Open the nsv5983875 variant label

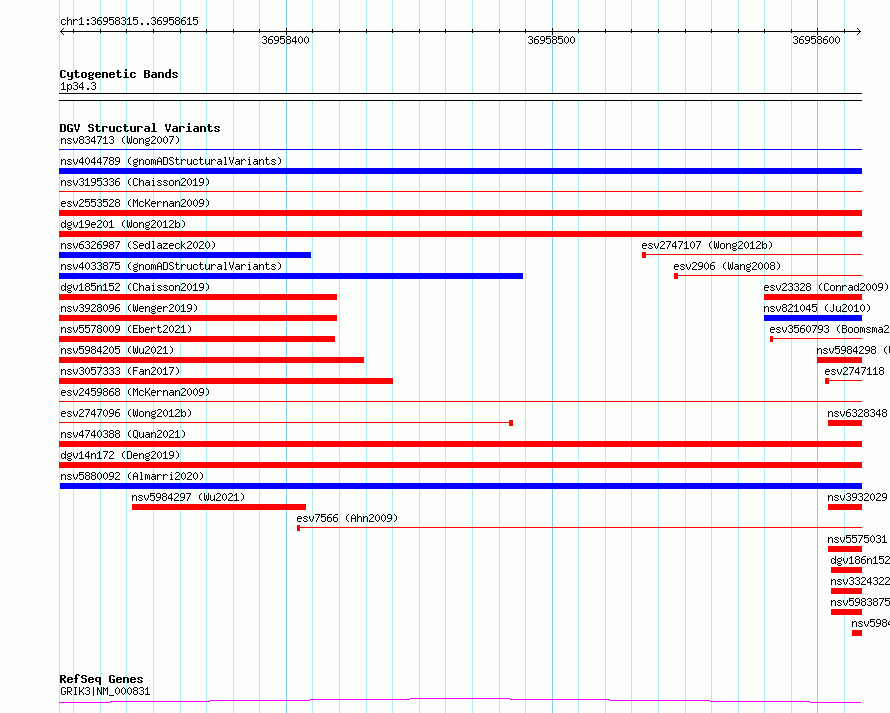coord(860,602)
